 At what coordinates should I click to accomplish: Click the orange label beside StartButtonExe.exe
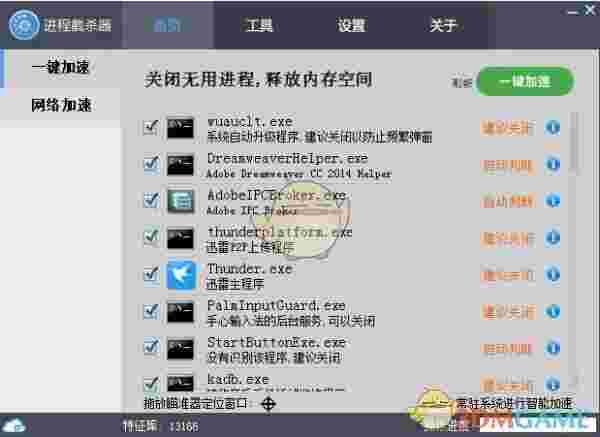507,349
